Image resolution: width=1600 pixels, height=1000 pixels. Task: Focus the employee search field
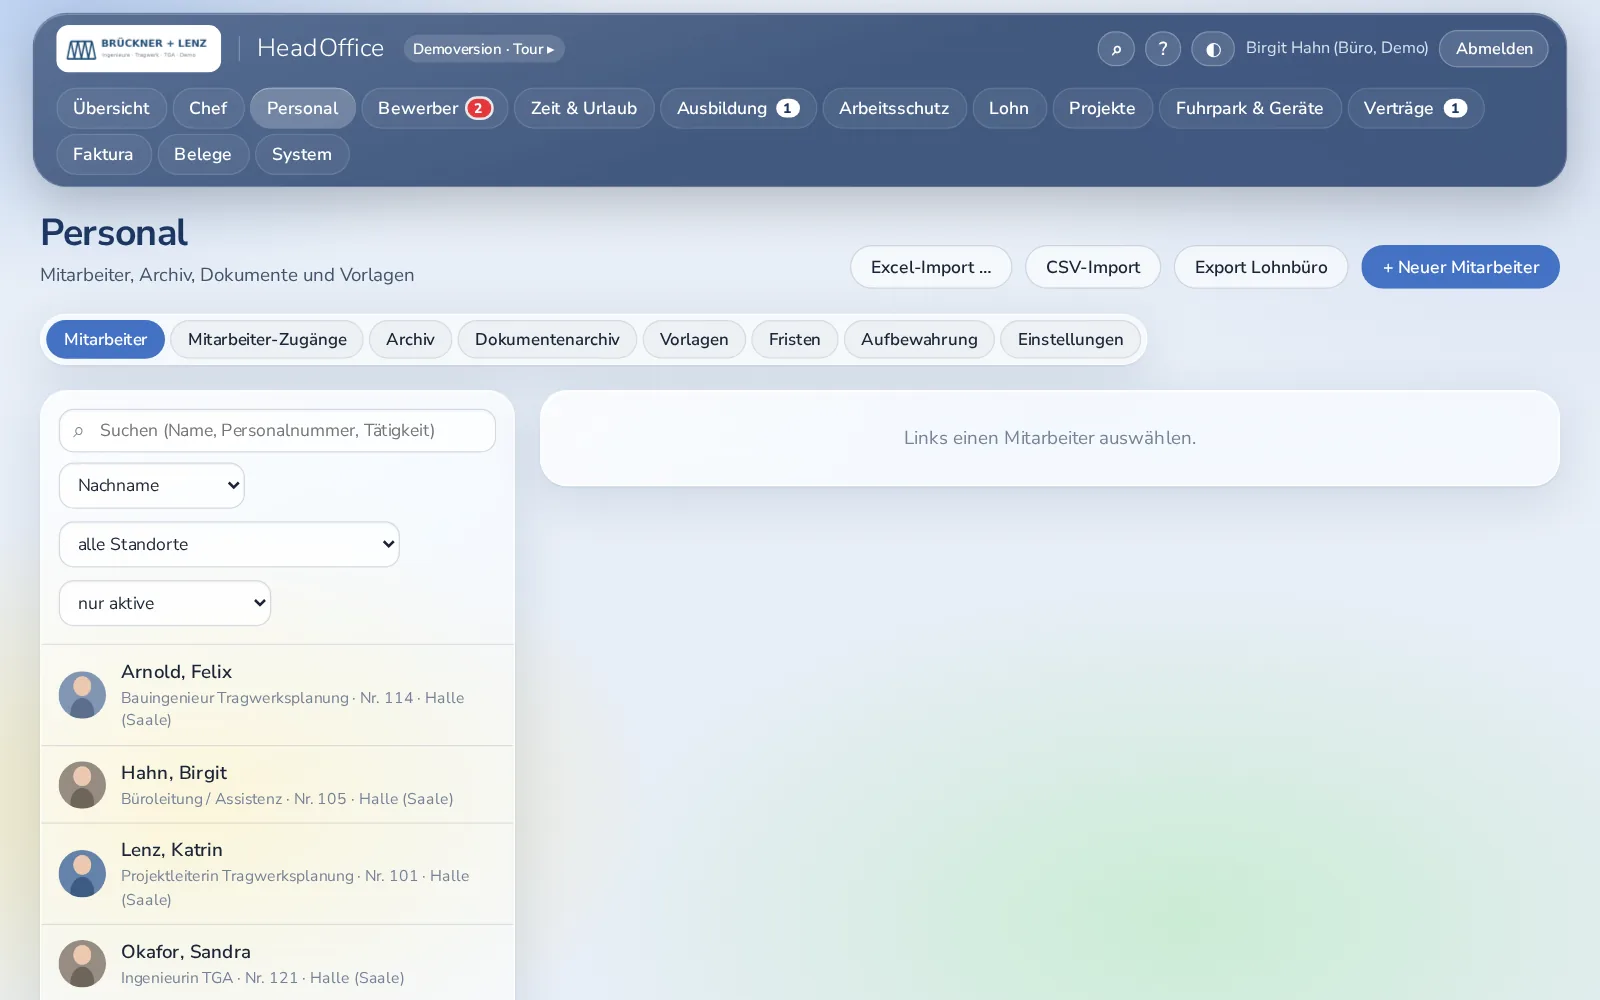[x=277, y=430]
